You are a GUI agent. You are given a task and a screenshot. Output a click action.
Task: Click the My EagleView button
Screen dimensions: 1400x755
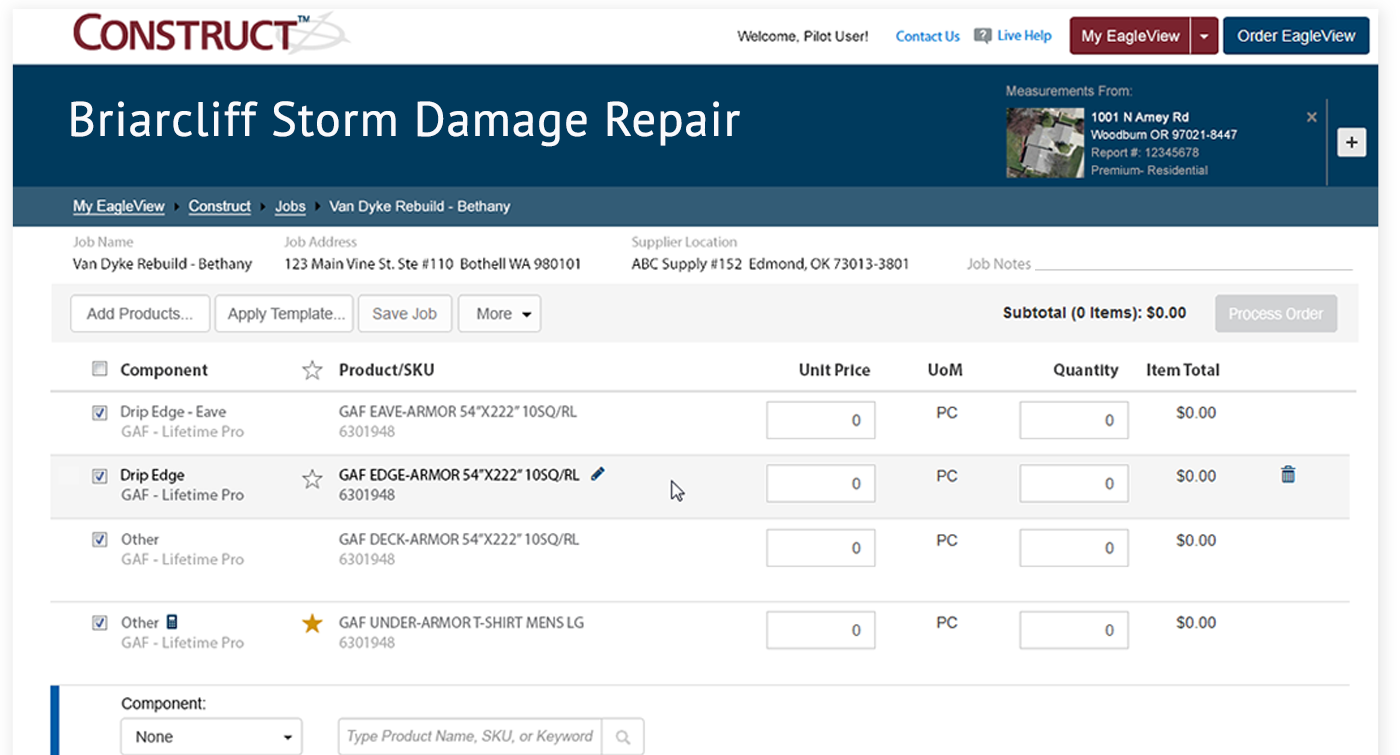coord(1131,36)
